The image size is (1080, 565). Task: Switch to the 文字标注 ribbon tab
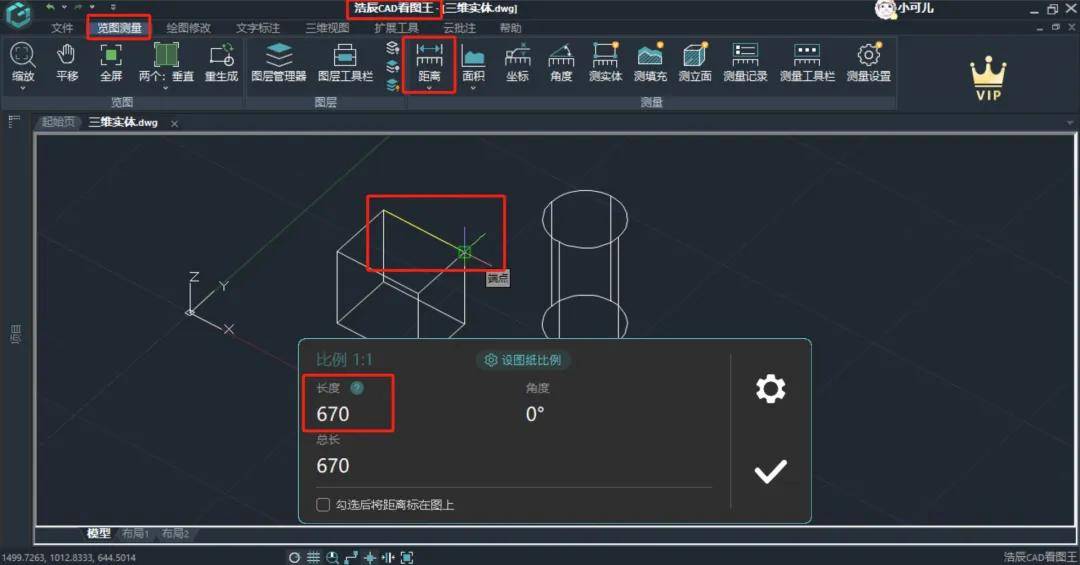coord(258,28)
